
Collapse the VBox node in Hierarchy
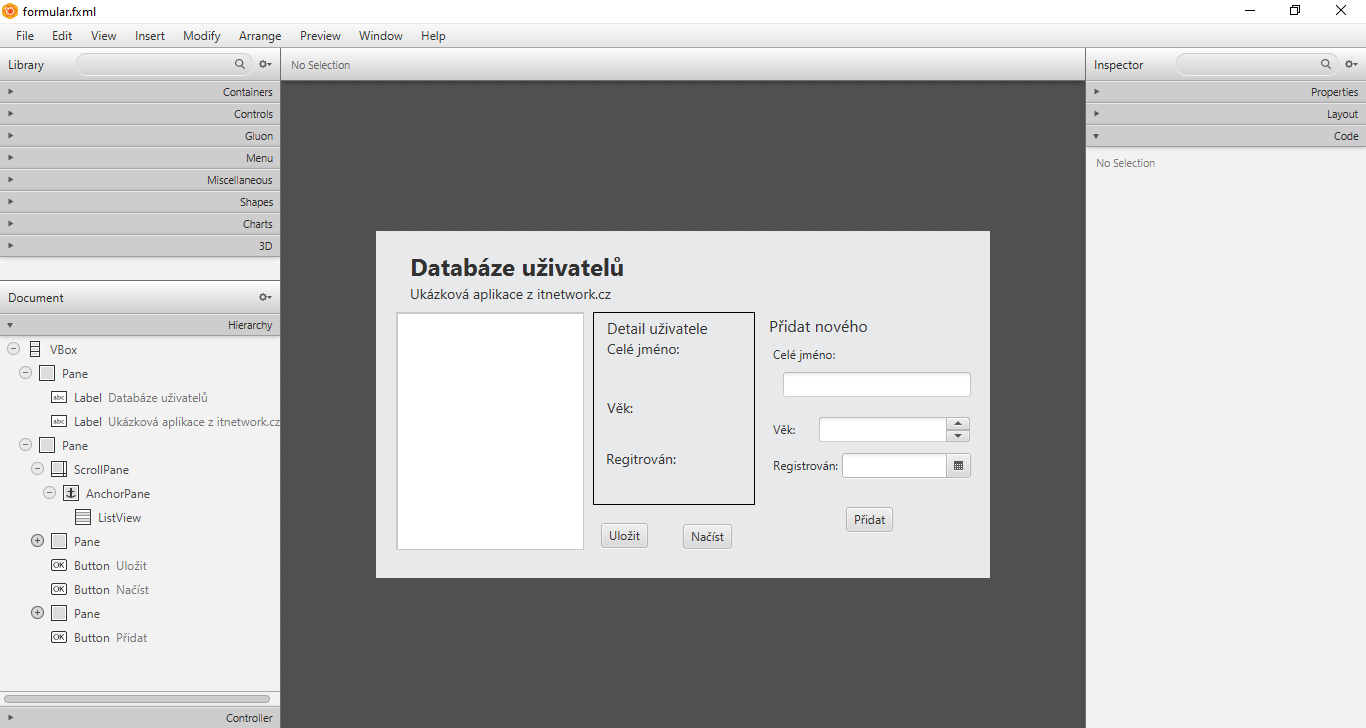13,349
